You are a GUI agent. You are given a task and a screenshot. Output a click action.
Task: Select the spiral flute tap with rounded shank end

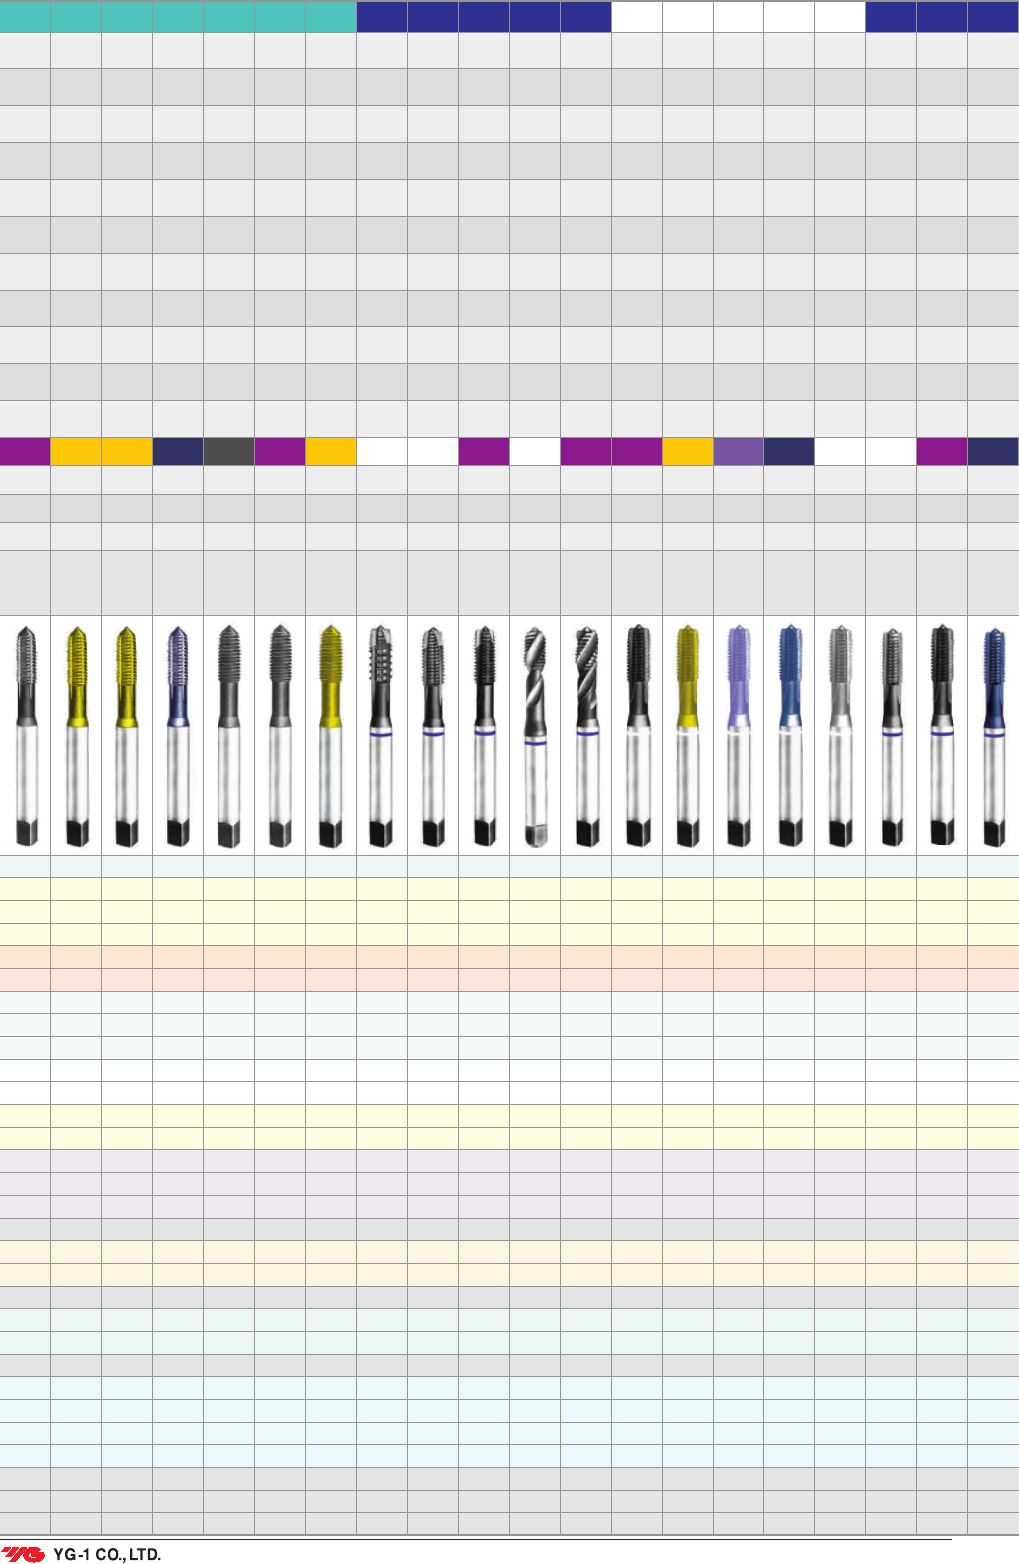tap(535, 736)
